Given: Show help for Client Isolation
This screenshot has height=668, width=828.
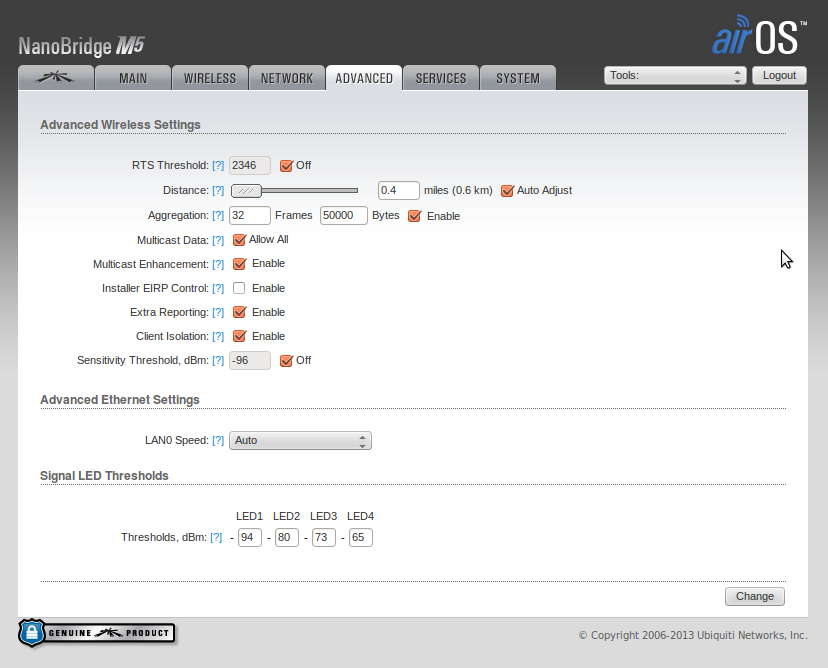Looking at the screenshot, I should pos(218,337).
